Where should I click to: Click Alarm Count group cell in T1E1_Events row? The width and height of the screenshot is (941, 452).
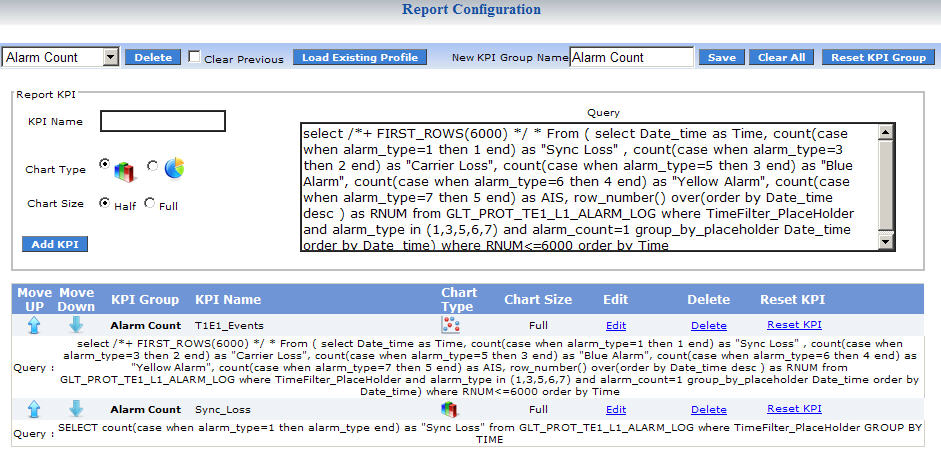[146, 325]
